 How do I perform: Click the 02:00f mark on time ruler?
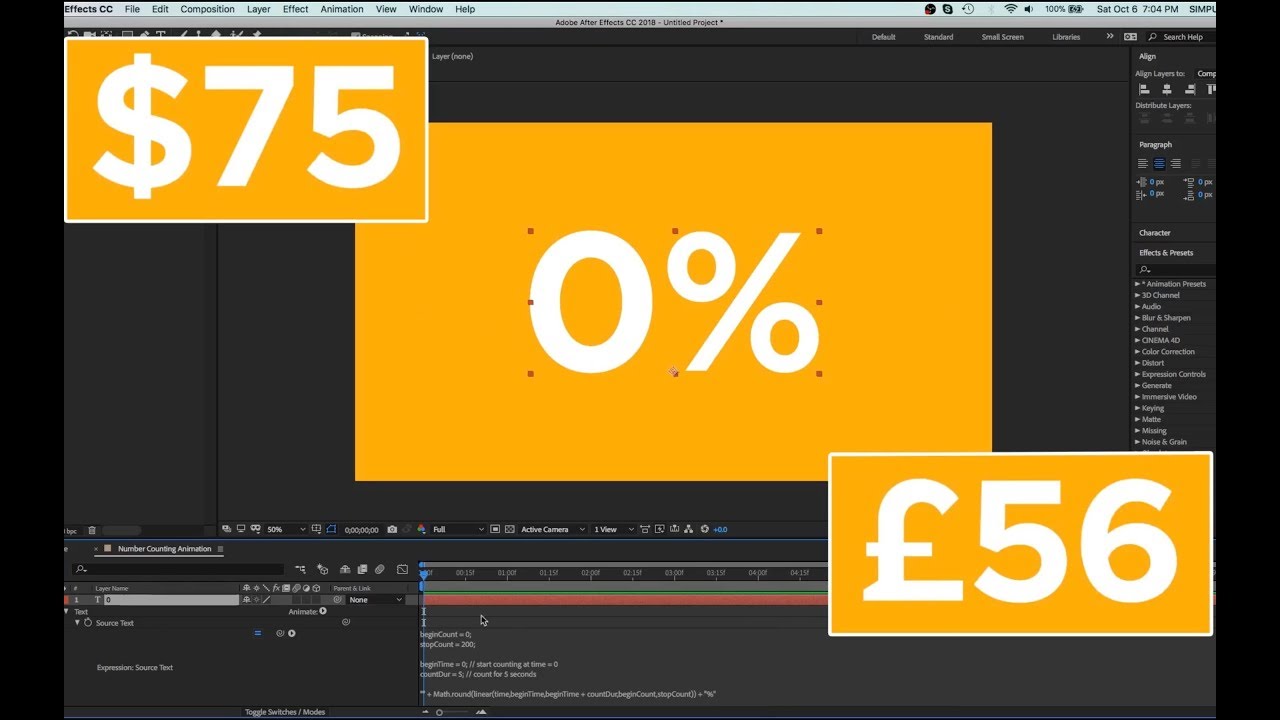click(x=590, y=573)
